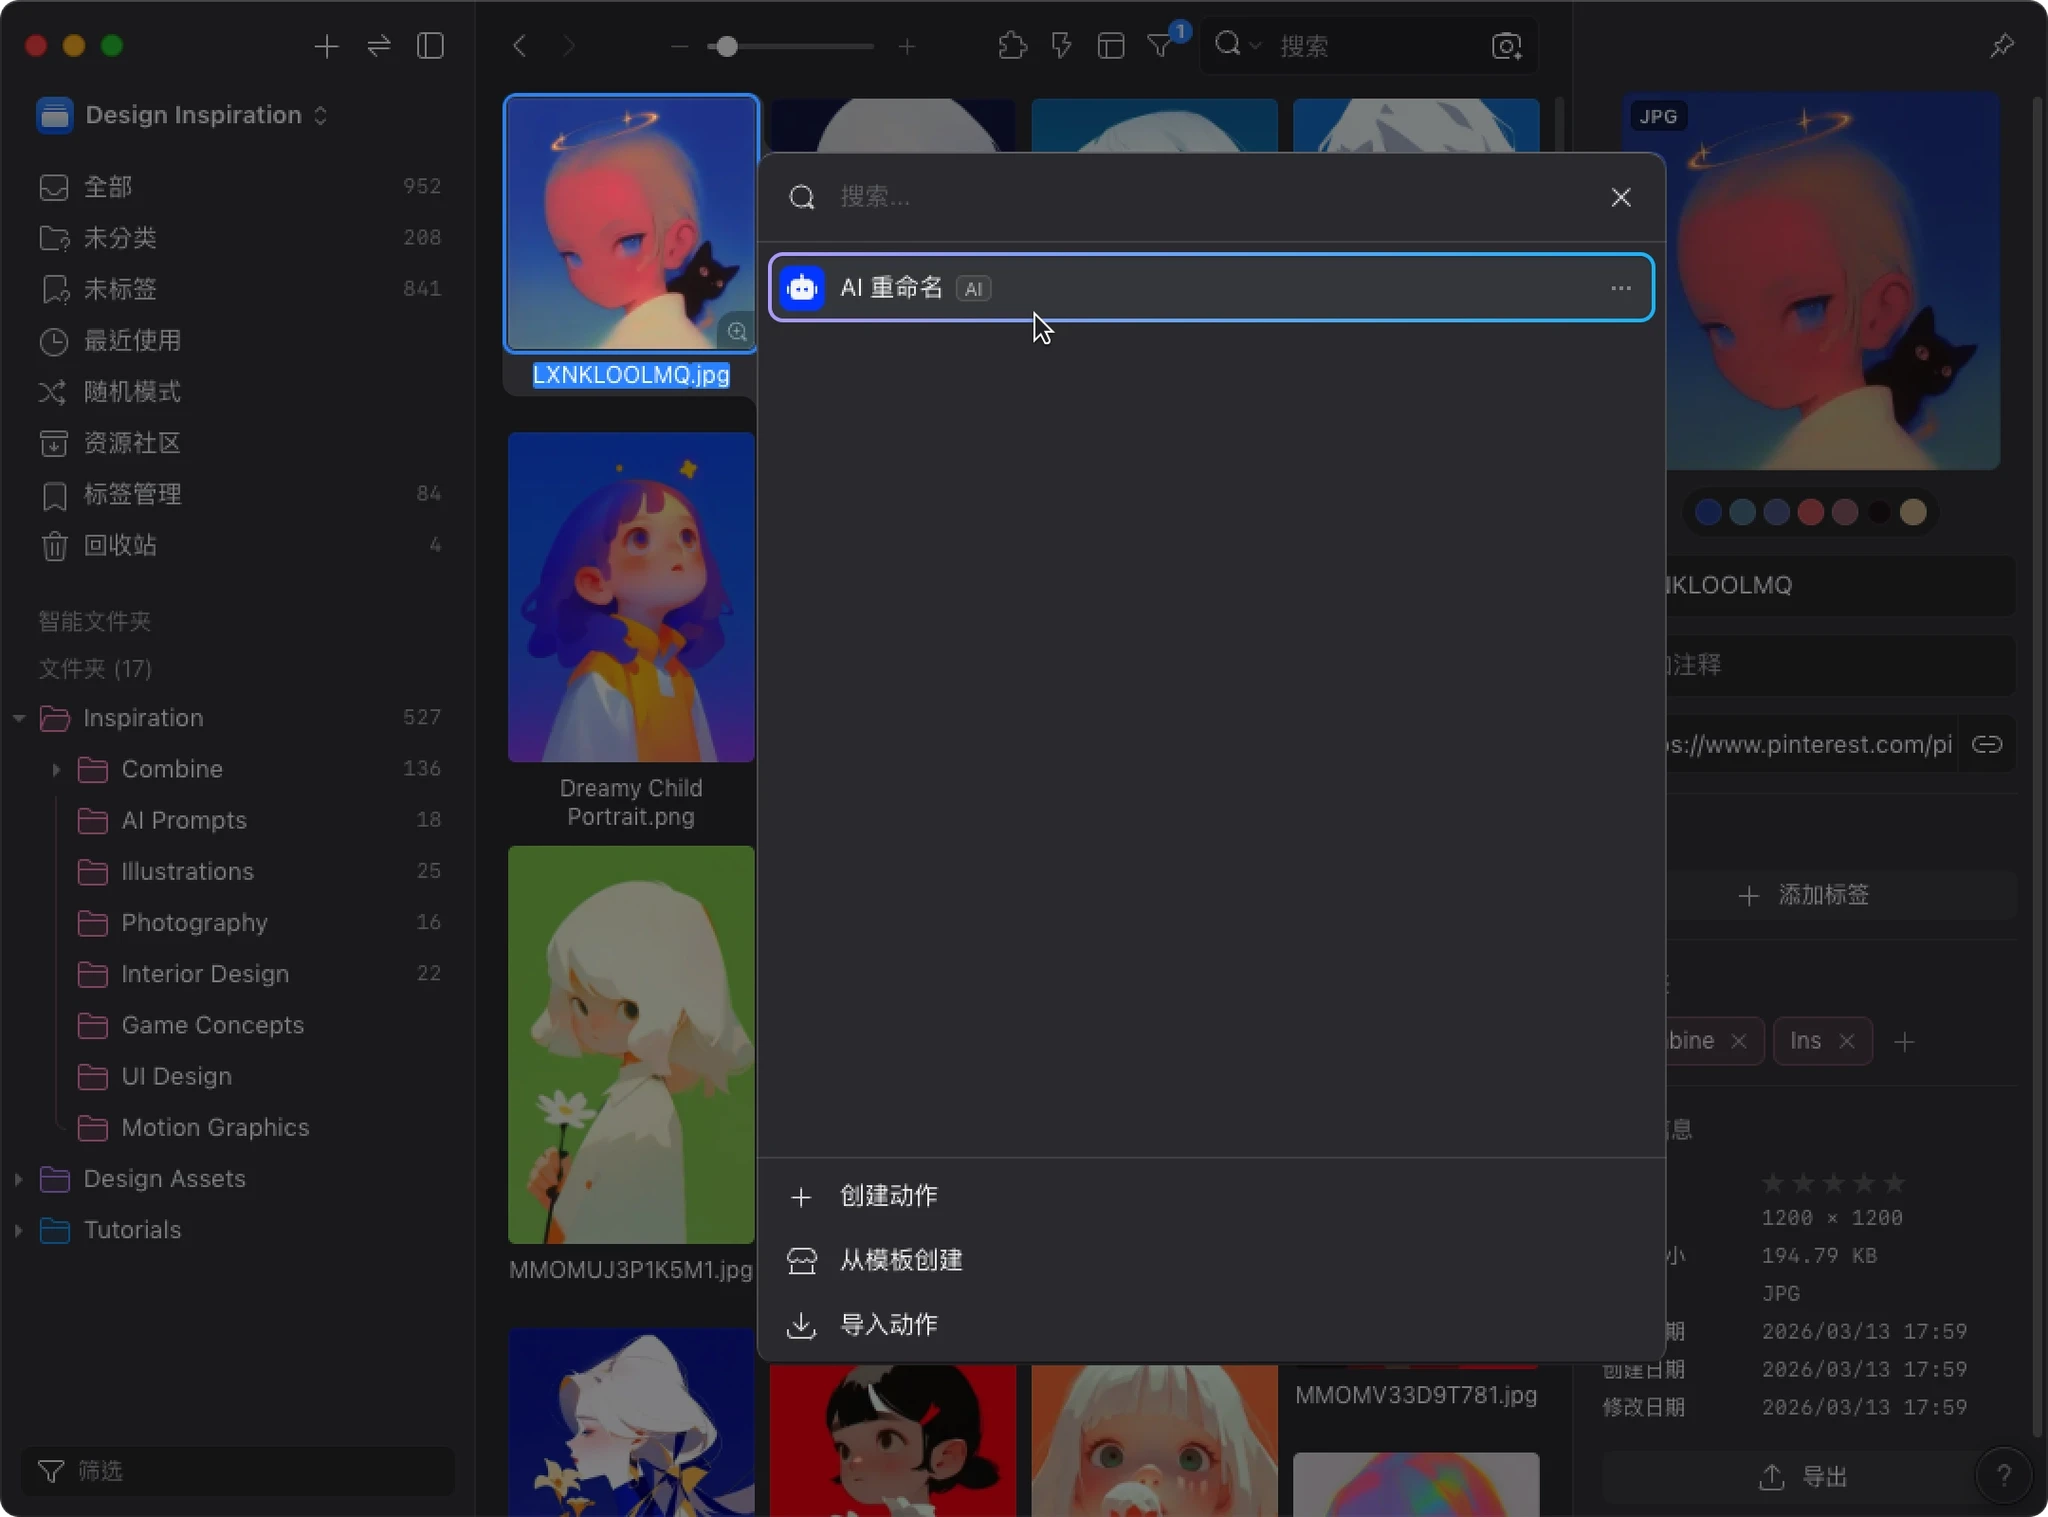The width and height of the screenshot is (2048, 1517).
Task: Expand the Combine folder
Action: pyautogui.click(x=56, y=769)
